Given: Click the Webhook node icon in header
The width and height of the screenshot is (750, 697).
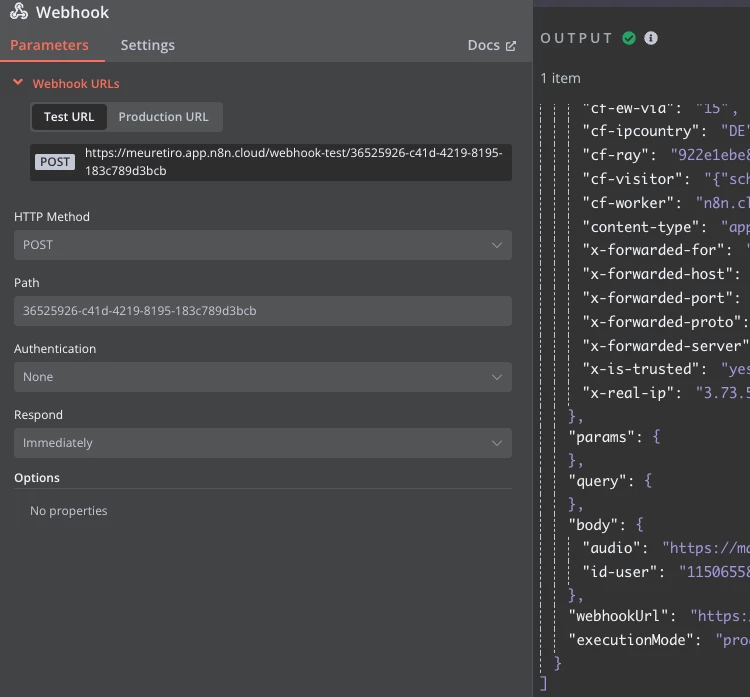Looking at the screenshot, I should coord(19,13).
